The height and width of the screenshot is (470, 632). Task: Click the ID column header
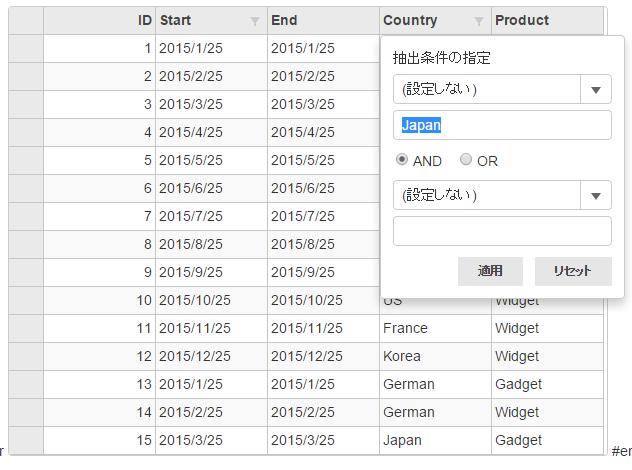[99, 21]
